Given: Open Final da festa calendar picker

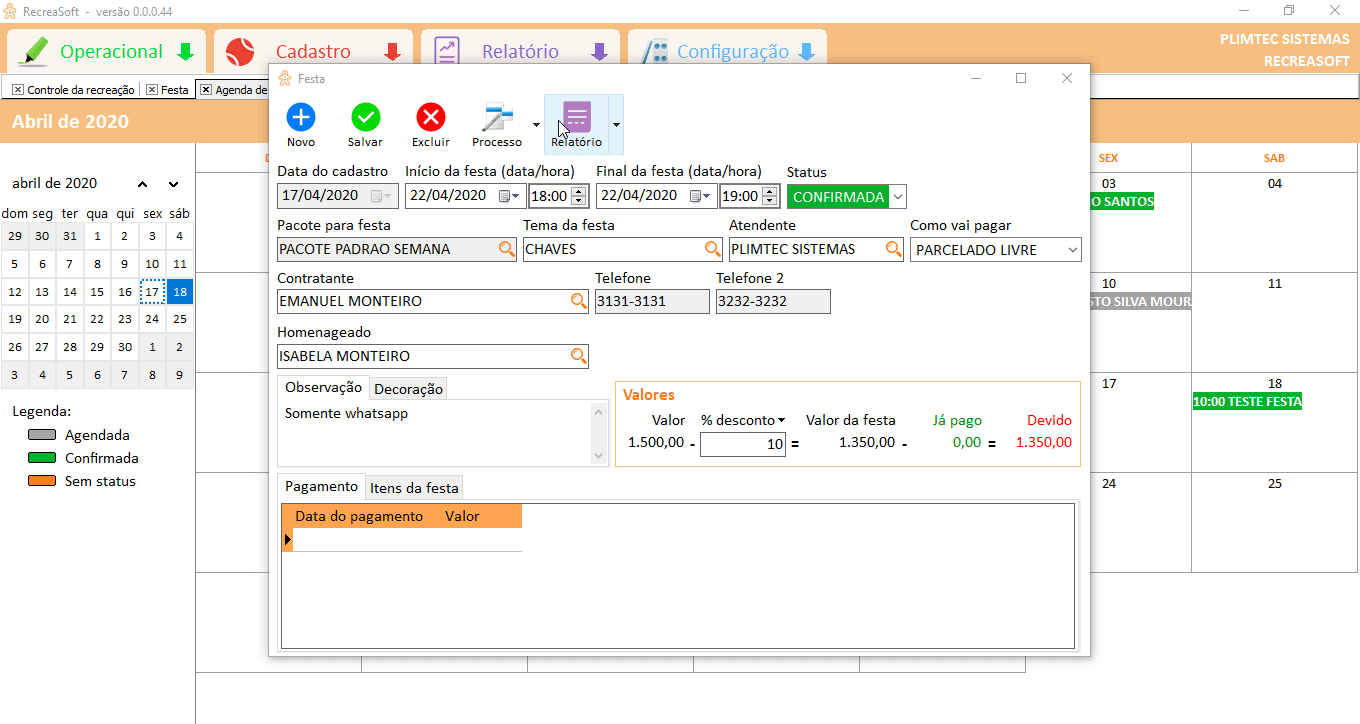Looking at the screenshot, I should pyautogui.click(x=700, y=196).
